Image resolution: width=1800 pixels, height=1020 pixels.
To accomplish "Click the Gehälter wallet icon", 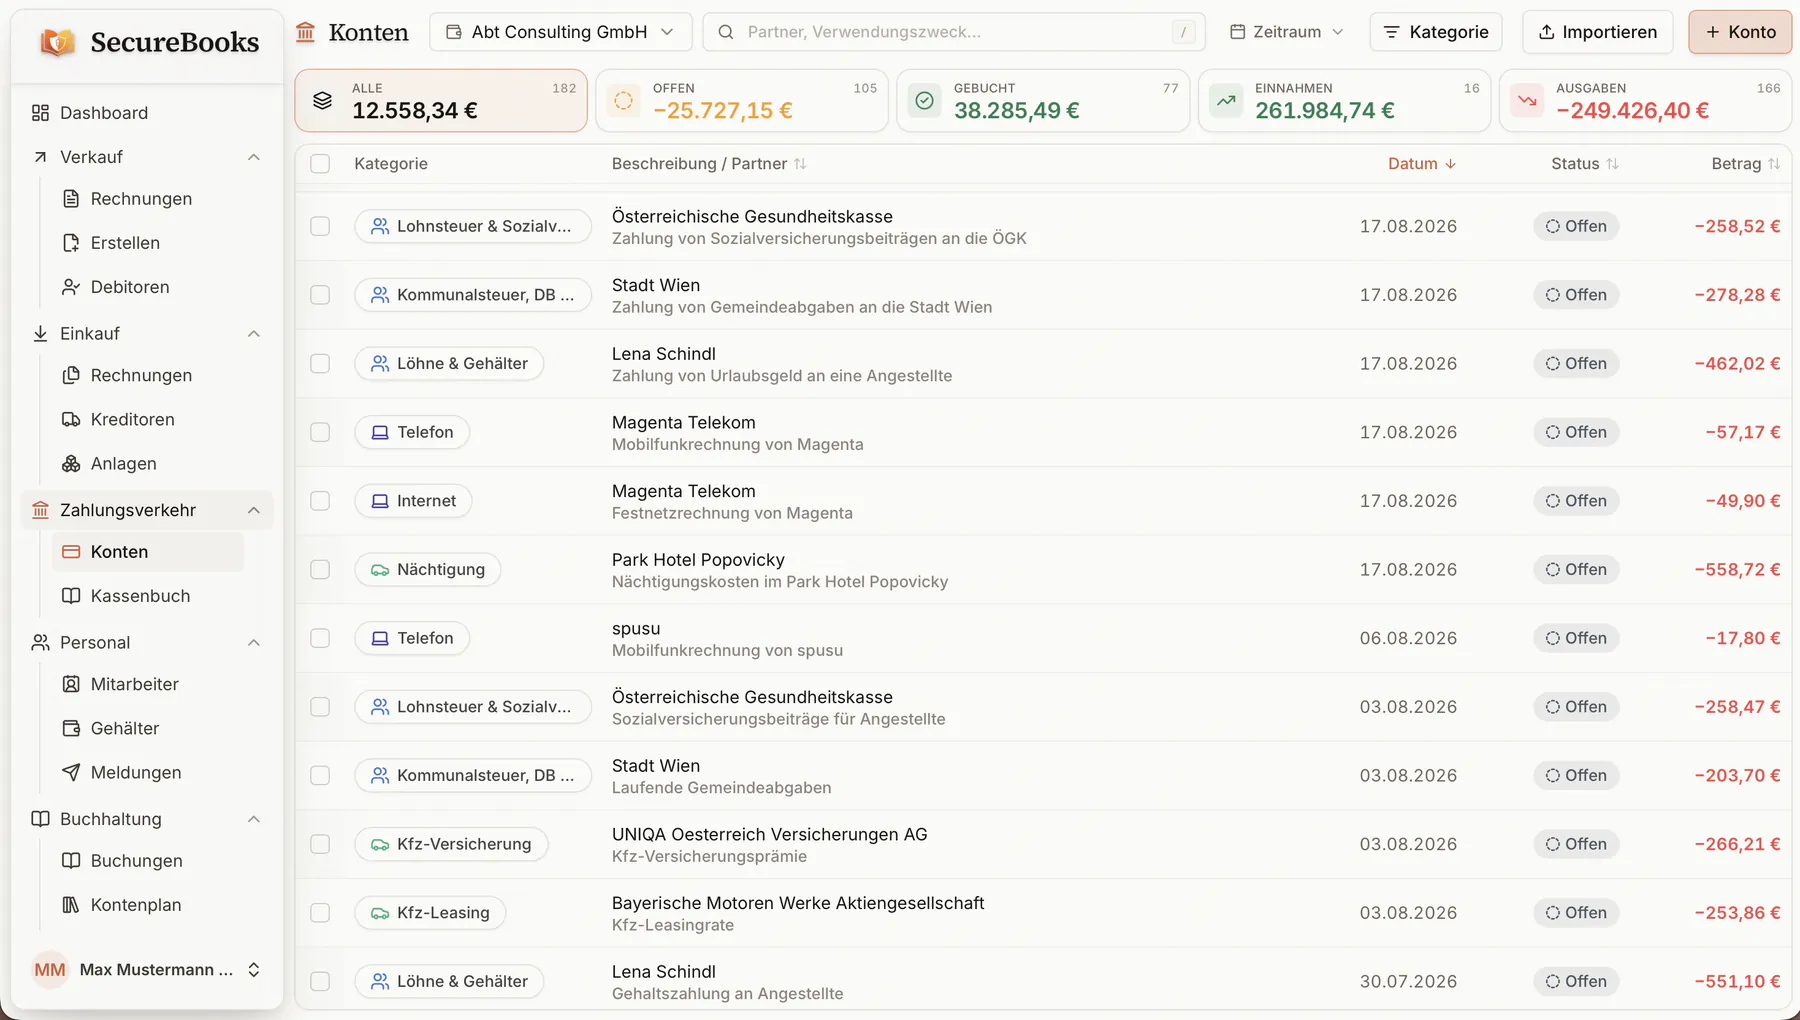I will pyautogui.click(x=71, y=728).
